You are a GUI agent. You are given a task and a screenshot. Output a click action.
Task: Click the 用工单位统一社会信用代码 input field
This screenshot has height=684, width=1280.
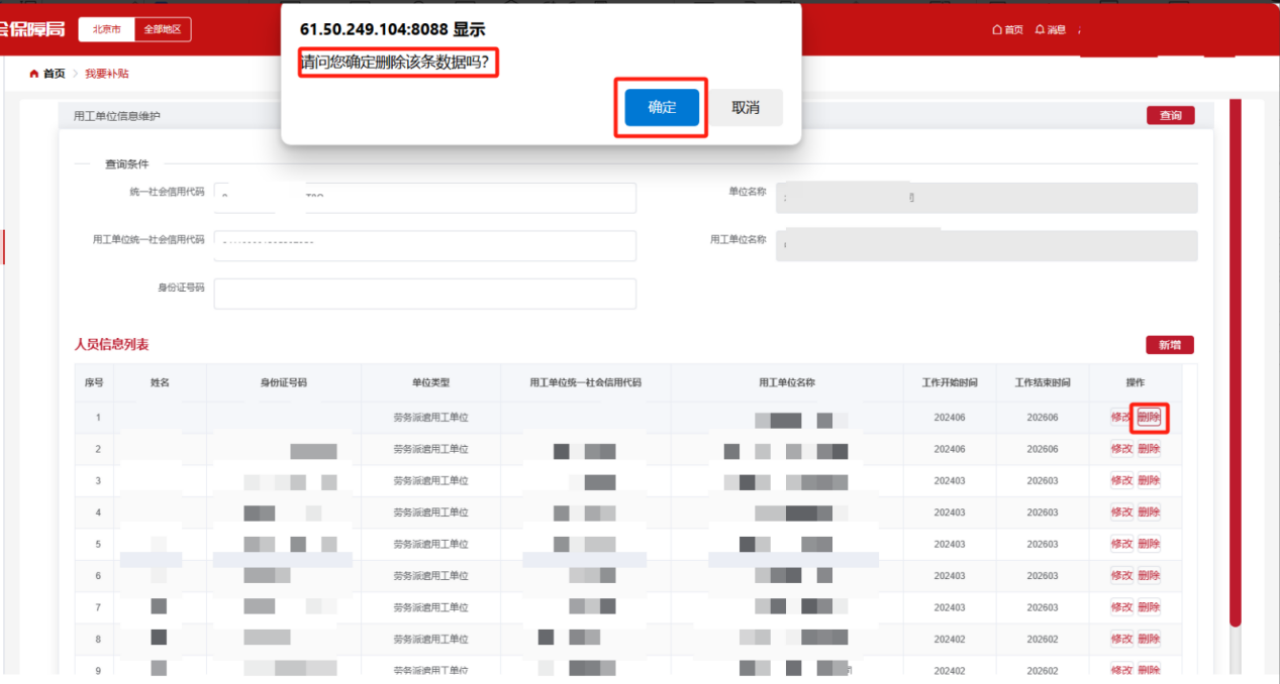[425, 246]
